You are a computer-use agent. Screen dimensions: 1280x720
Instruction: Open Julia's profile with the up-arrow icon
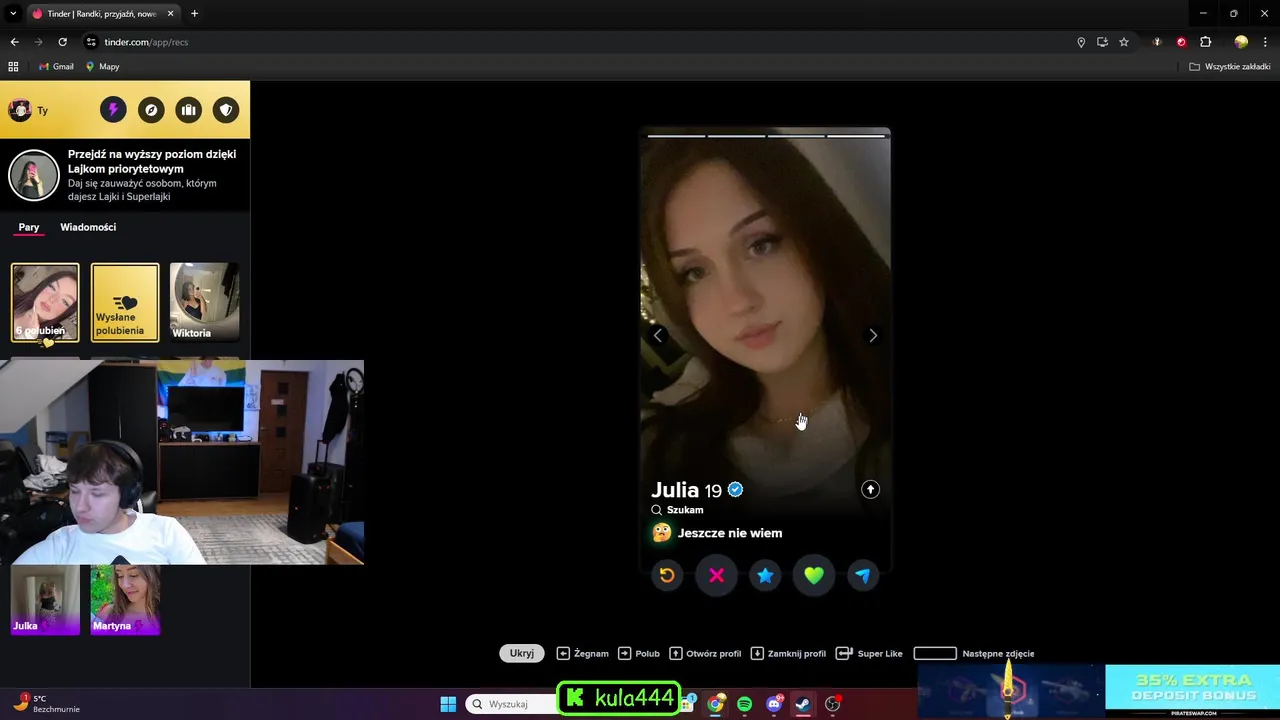(x=870, y=489)
